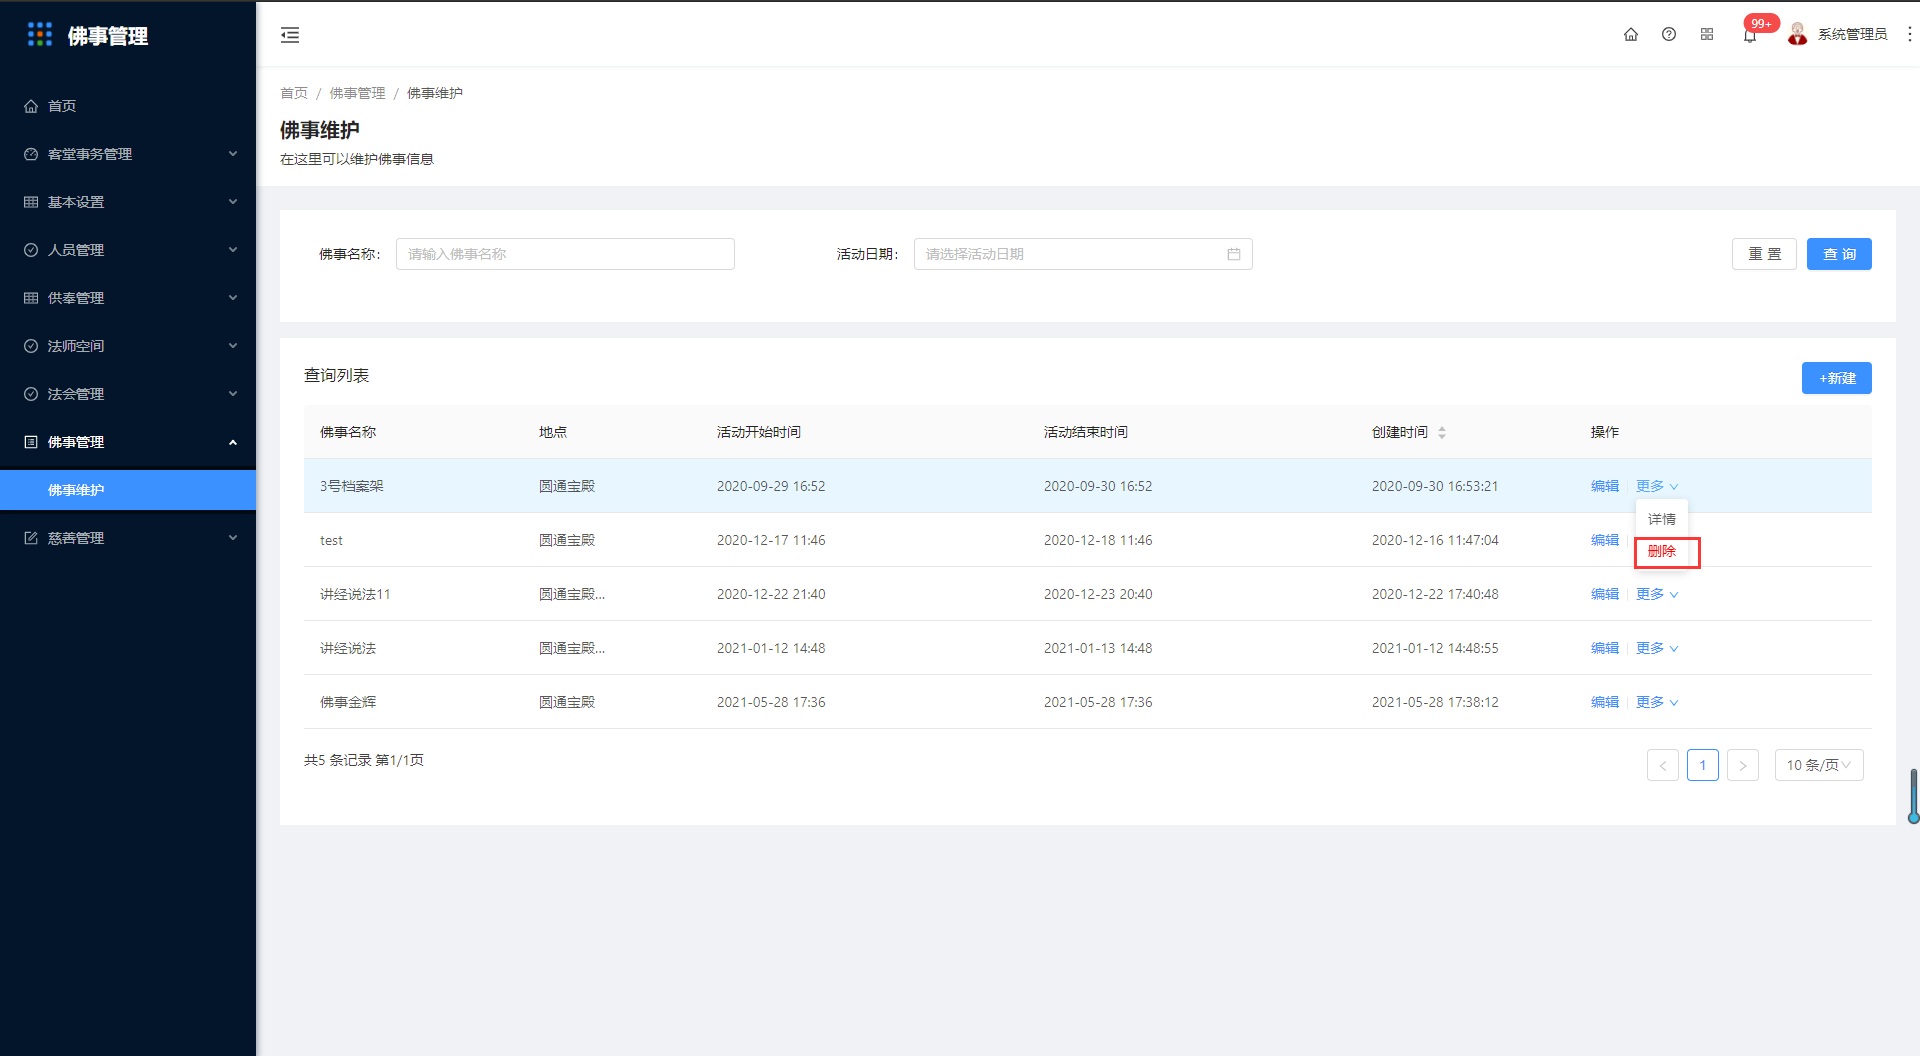This screenshot has width=1920, height=1056.
Task: Expand 慈善管理 sidebar menu
Action: (128, 538)
